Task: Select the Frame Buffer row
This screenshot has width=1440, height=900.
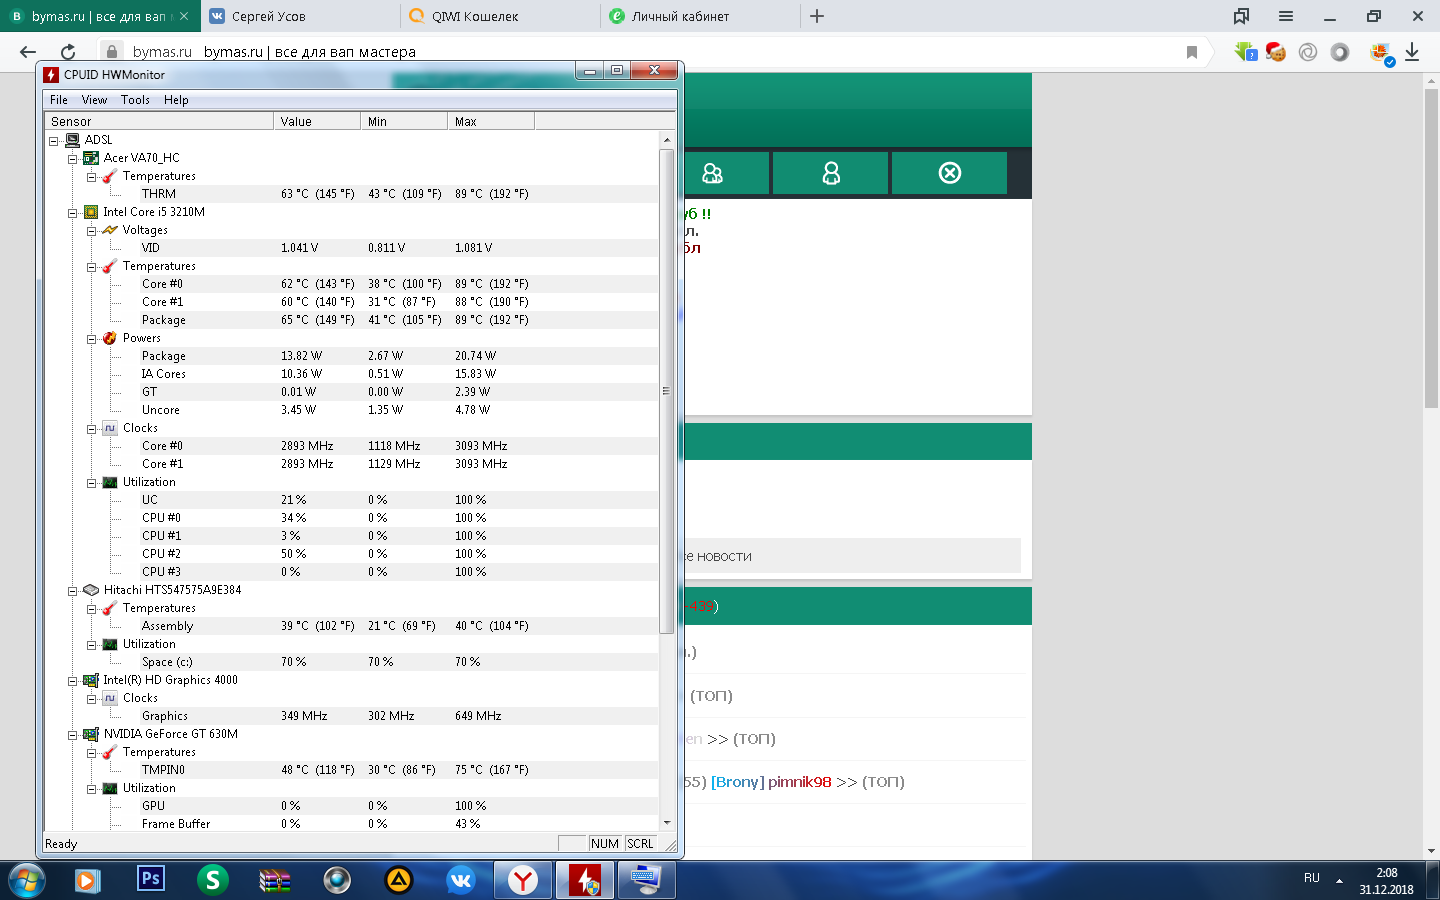Action: [x=352, y=824]
